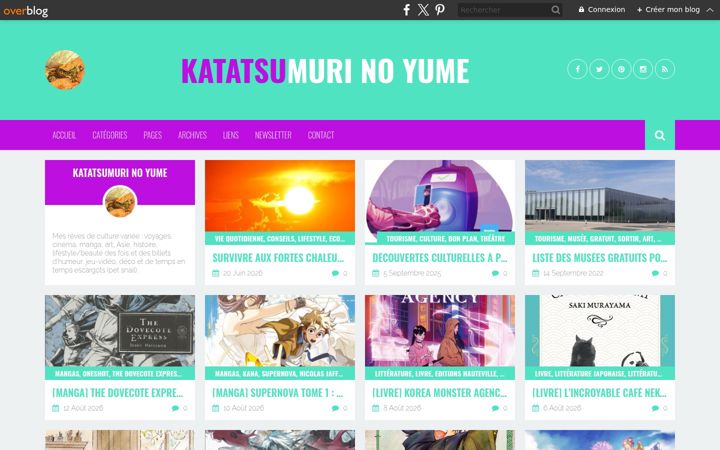Viewport: 720px width, 450px height.
Task: Click comment icon on Découvertes culturelles post
Action: [495, 273]
